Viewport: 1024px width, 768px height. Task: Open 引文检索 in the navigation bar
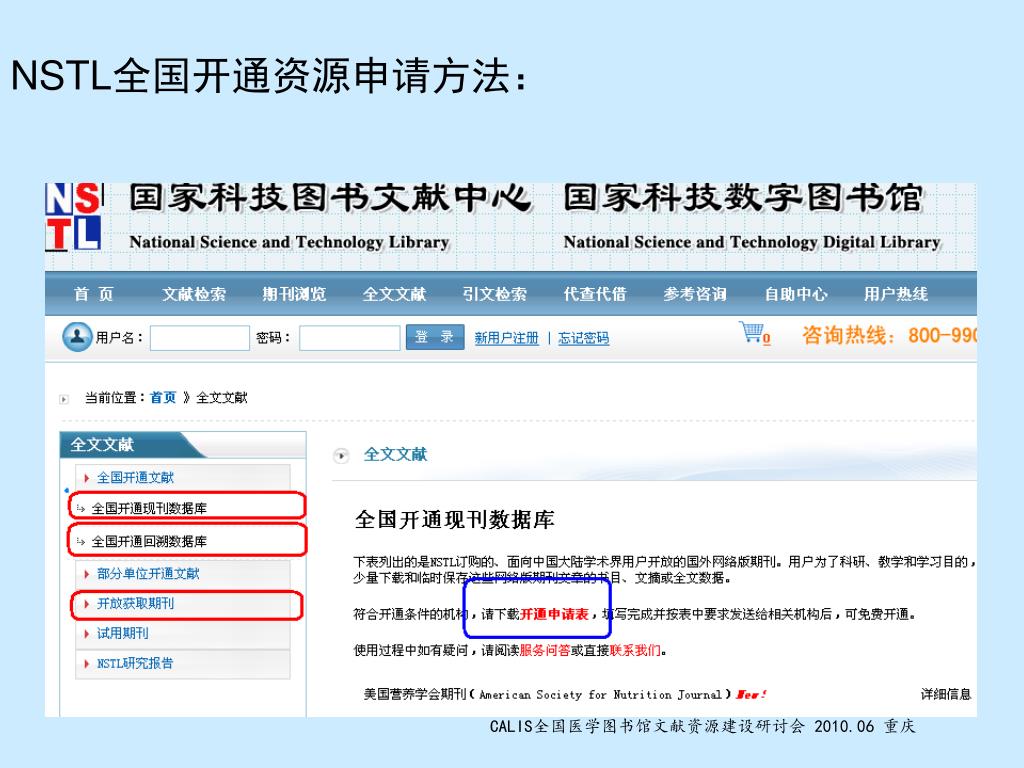point(494,294)
